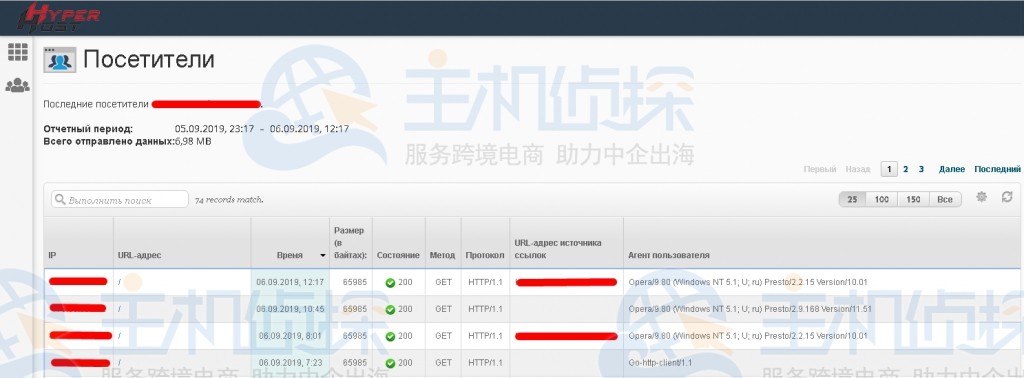Click 65985 size in the 8:01 row
Screen dimensions: 1024x378
click(355, 336)
